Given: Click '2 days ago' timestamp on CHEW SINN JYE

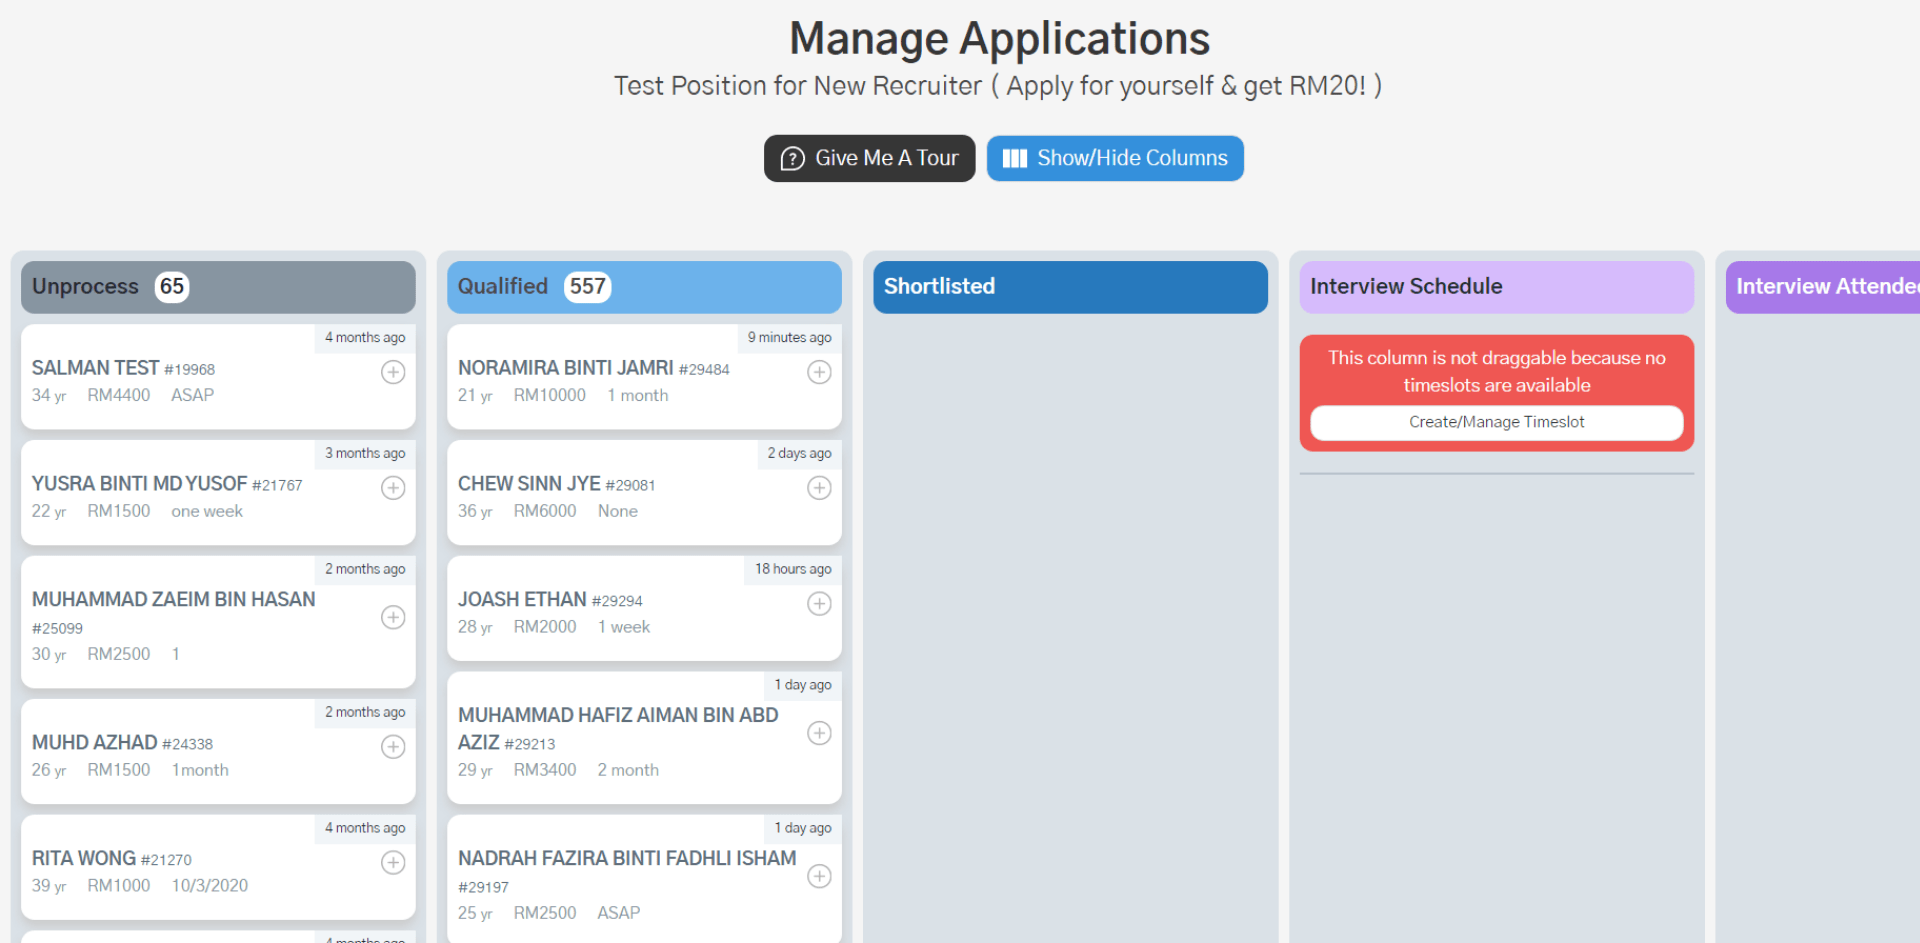Looking at the screenshot, I should (799, 453).
